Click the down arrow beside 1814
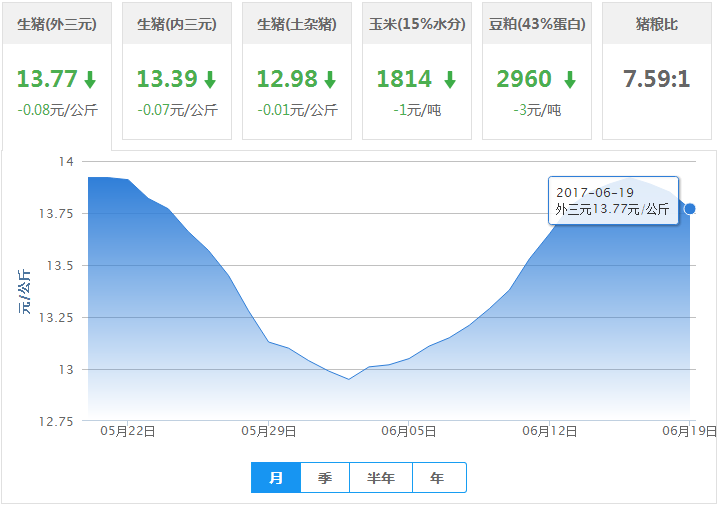The height and width of the screenshot is (509, 721). pos(450,80)
